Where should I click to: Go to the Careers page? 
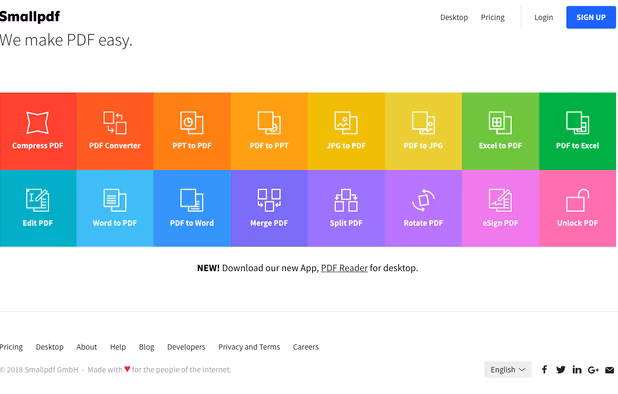pos(306,347)
